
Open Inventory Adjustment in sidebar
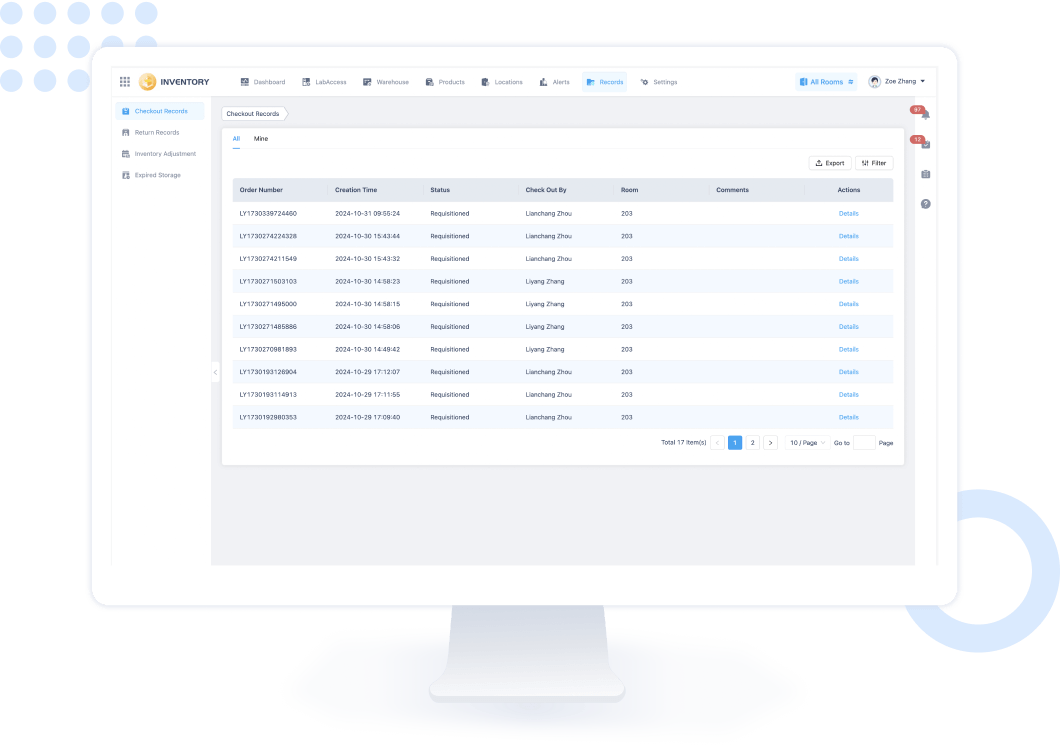point(165,154)
